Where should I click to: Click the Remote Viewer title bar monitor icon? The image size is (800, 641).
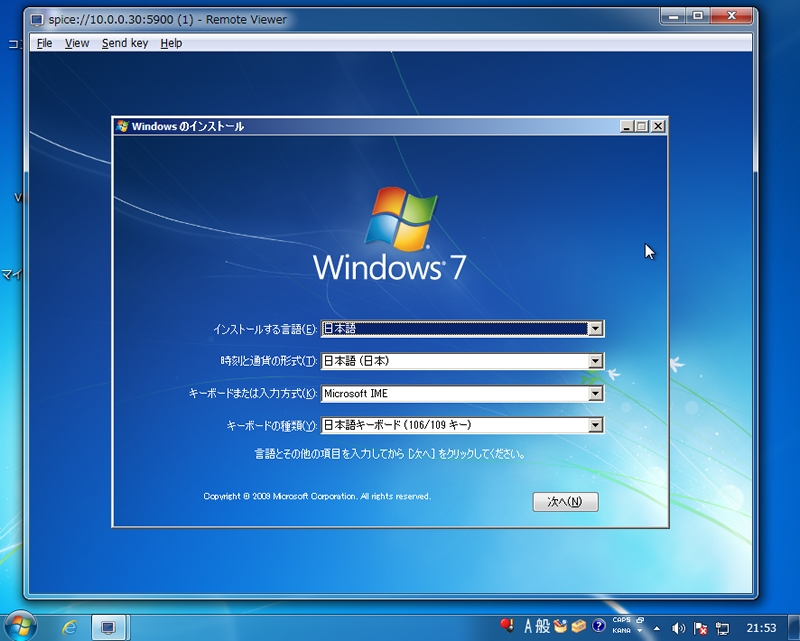click(x=37, y=20)
